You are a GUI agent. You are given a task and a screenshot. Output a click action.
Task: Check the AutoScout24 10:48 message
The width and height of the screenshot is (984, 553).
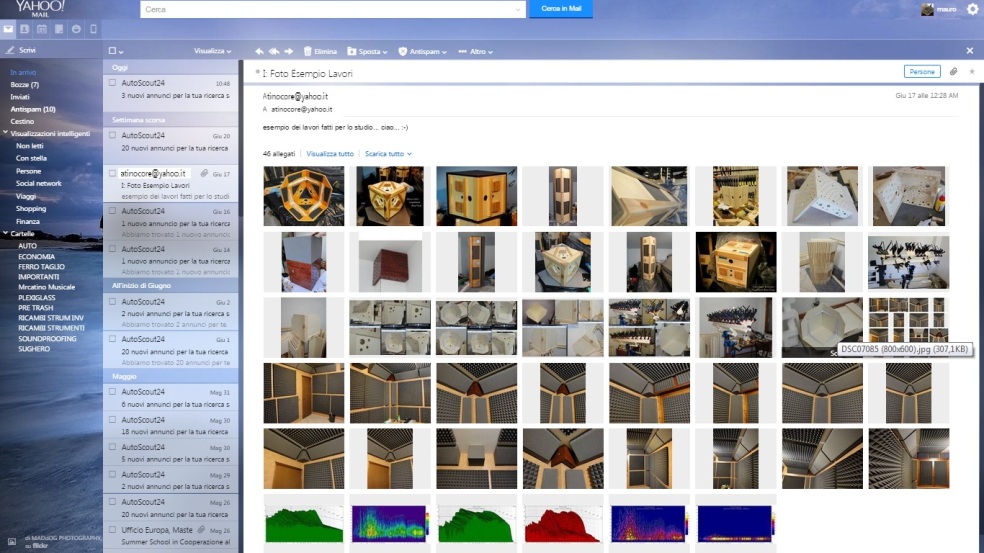[112, 82]
